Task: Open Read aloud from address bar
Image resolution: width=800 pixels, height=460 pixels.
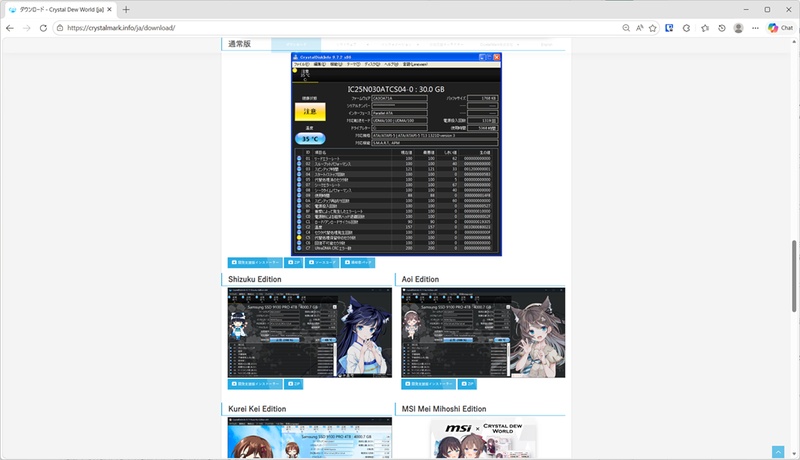Action: point(639,28)
